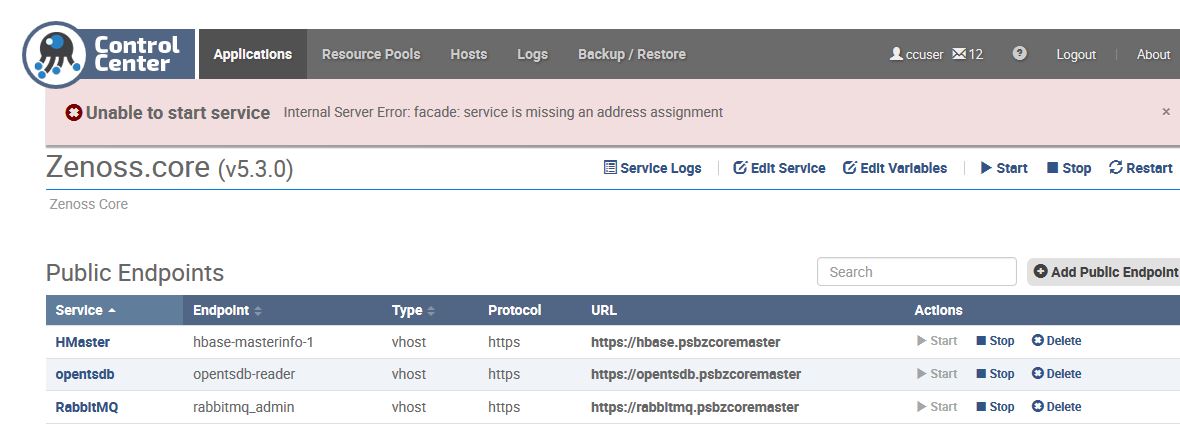Click Edit Service pencil icon
Viewport: 1180px width, 429px height.
741,168
